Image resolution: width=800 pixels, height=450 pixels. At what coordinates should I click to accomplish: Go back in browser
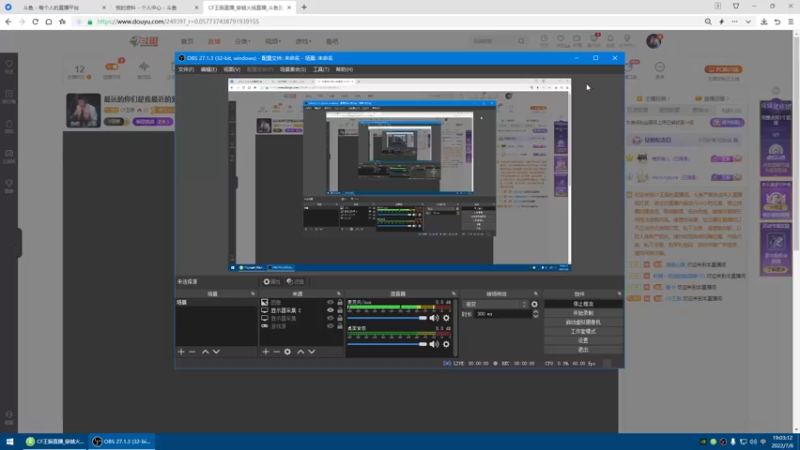(x=8, y=22)
